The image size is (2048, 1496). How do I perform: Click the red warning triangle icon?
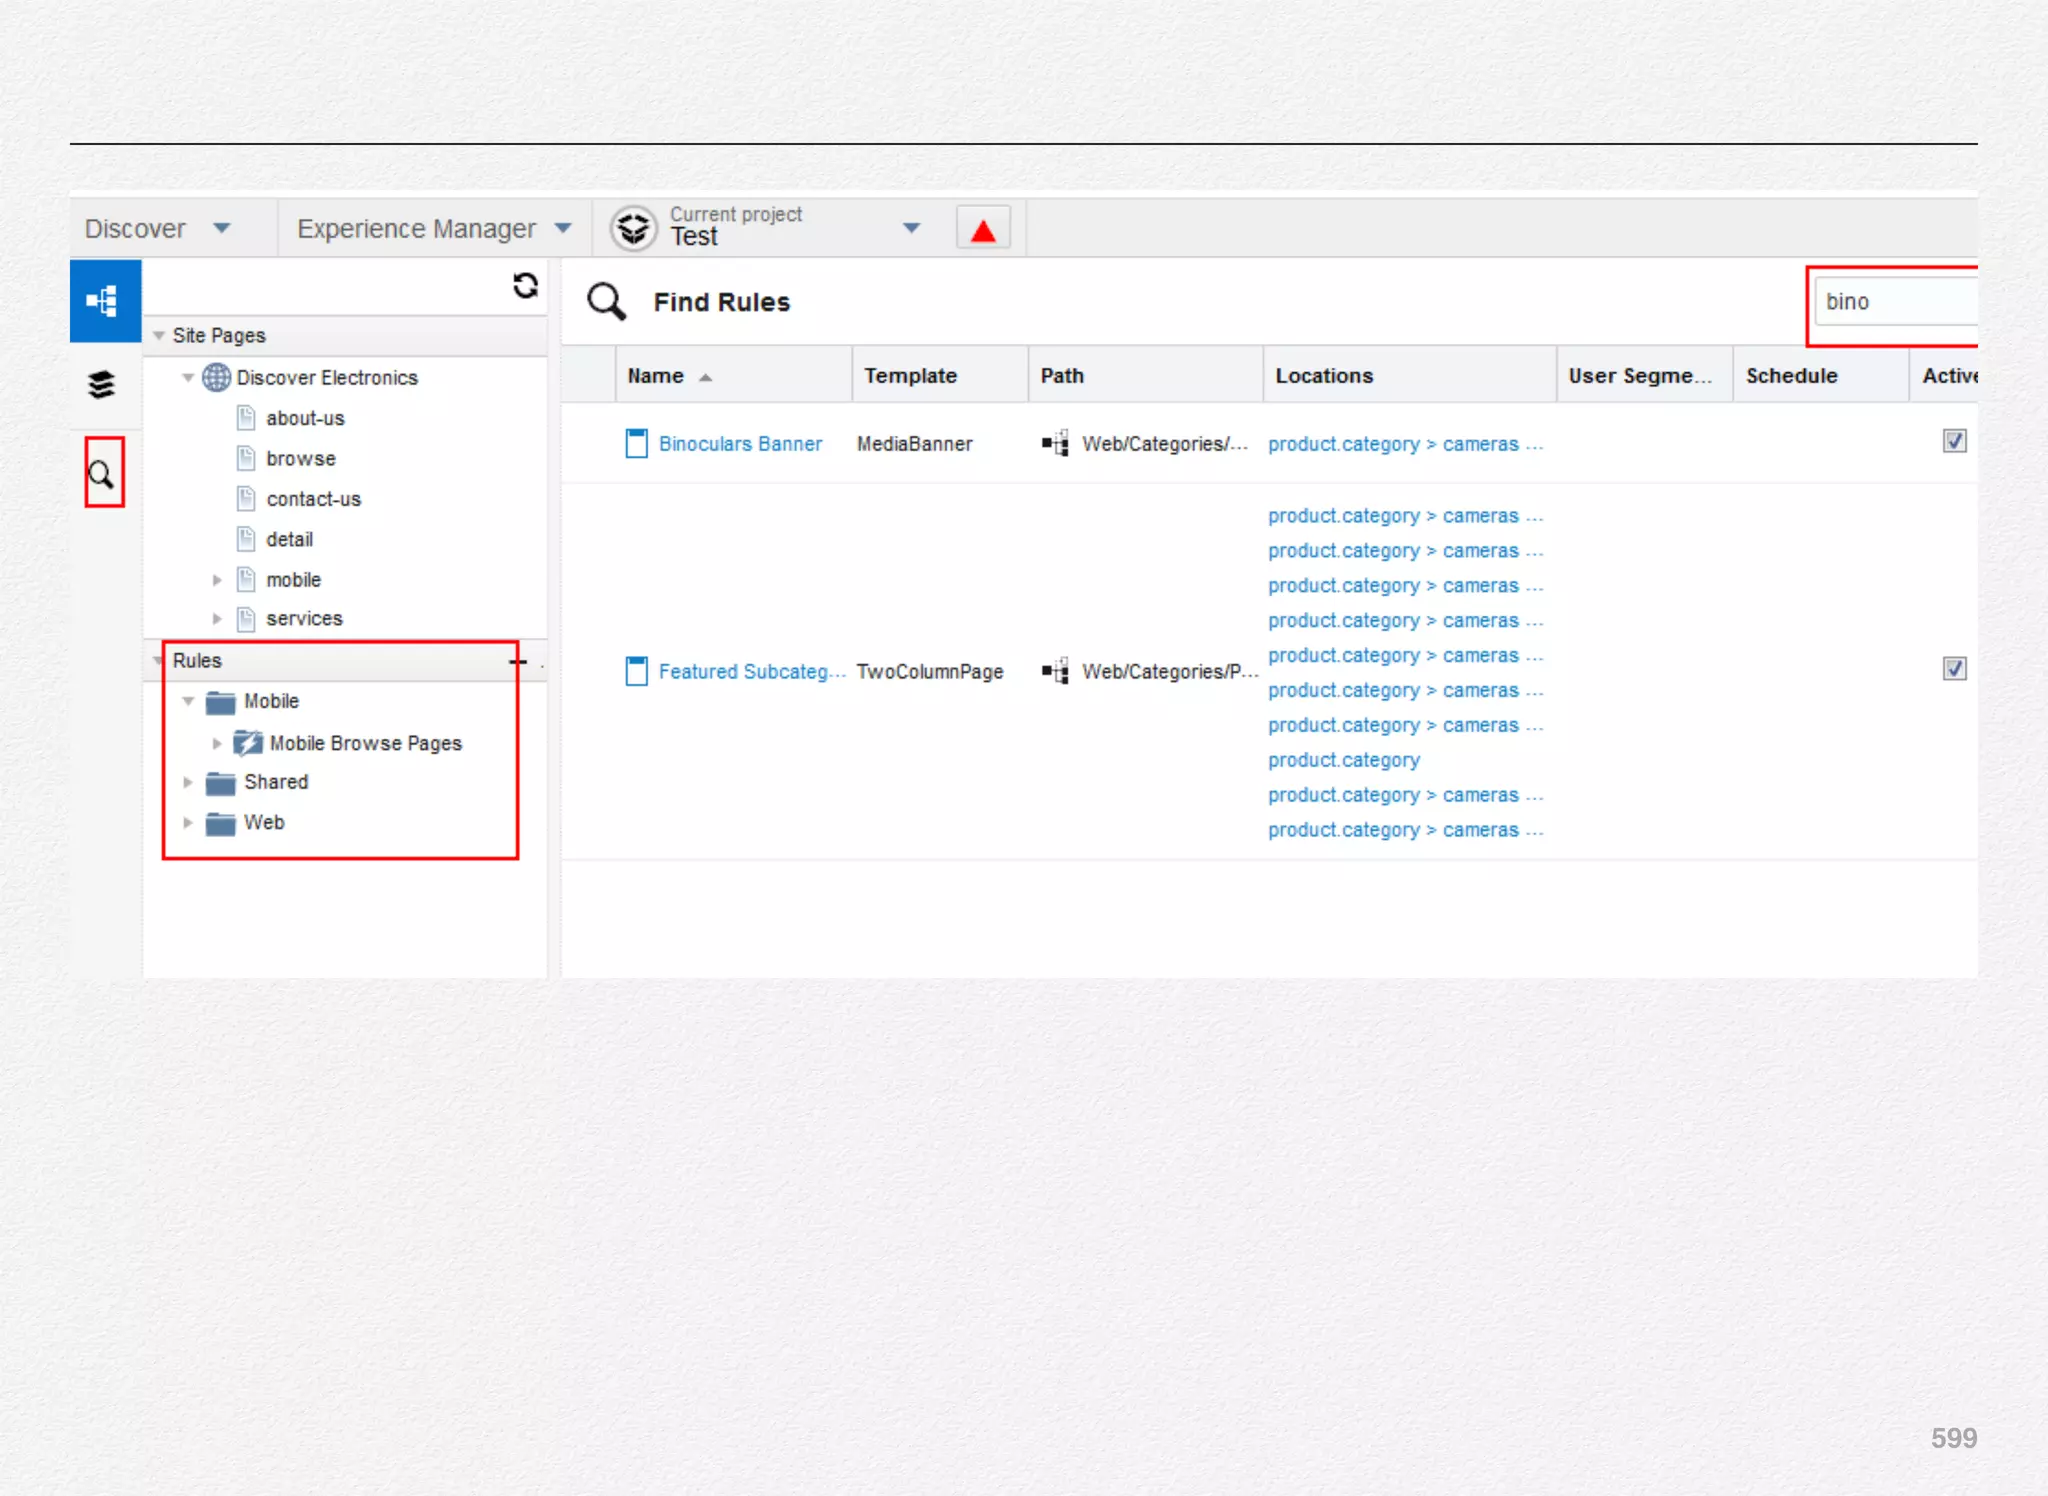tap(983, 230)
